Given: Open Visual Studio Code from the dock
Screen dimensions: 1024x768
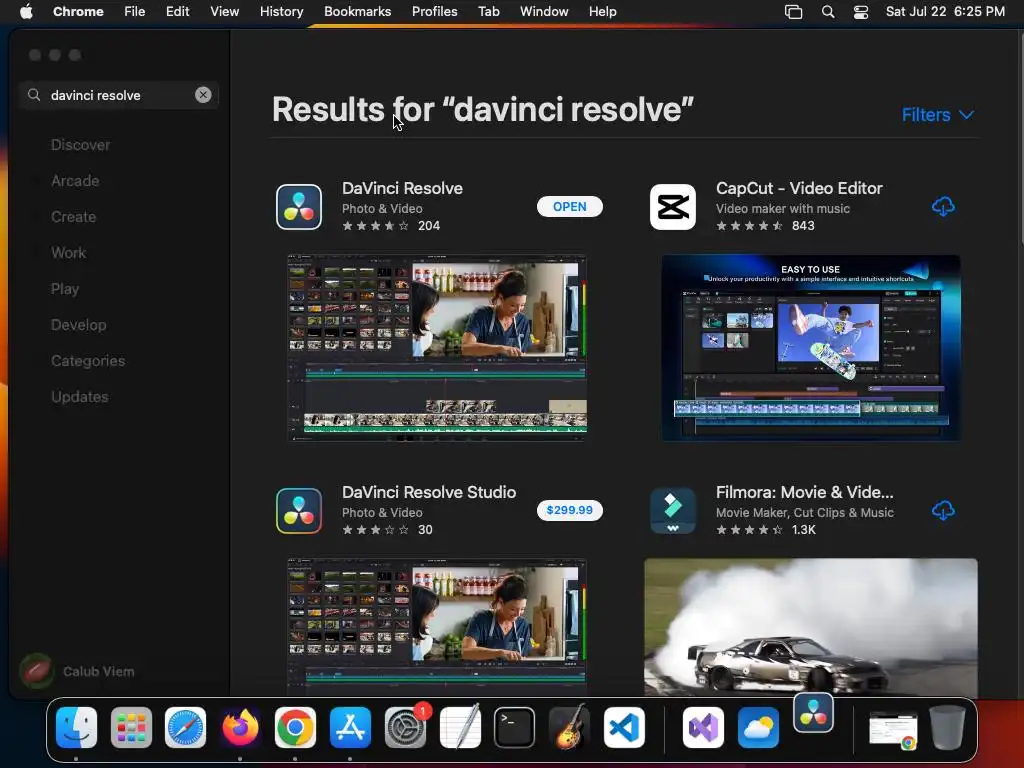Looking at the screenshot, I should pyautogui.click(x=624, y=728).
